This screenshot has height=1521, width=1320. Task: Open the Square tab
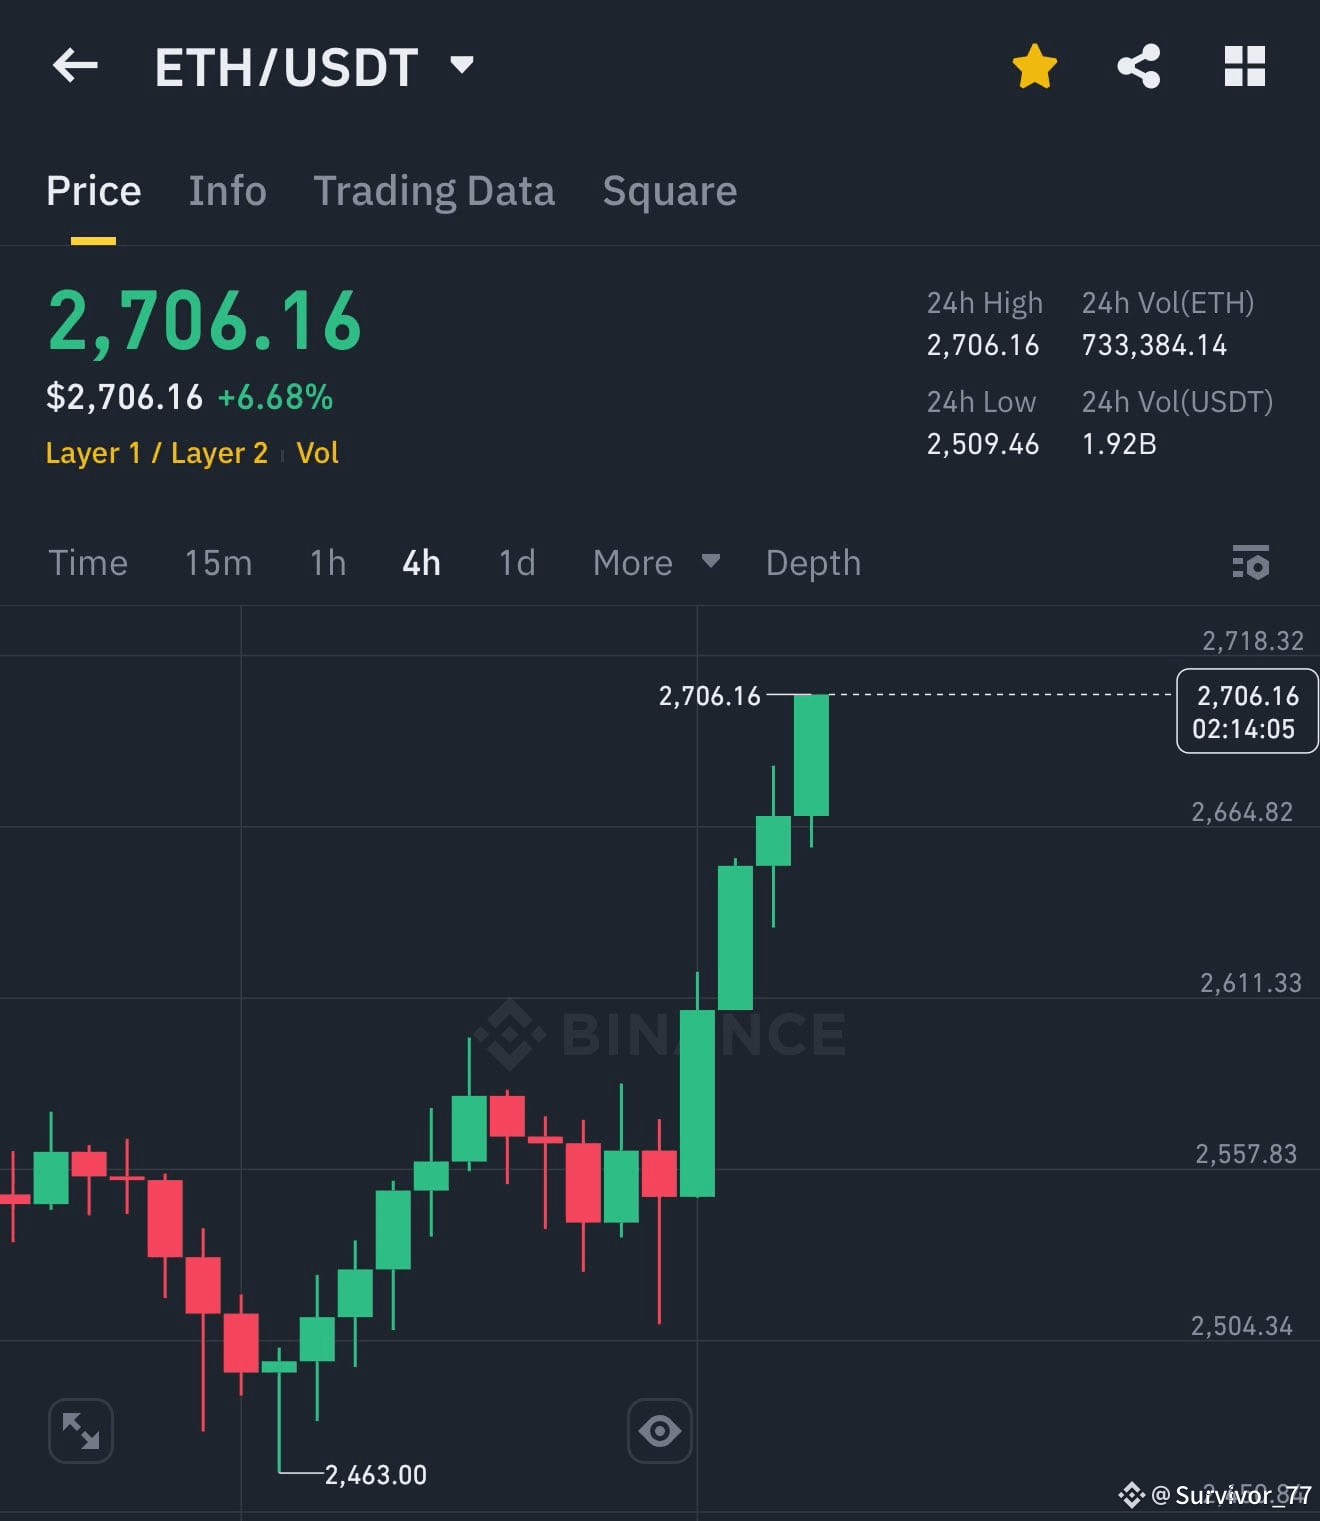pos(670,191)
